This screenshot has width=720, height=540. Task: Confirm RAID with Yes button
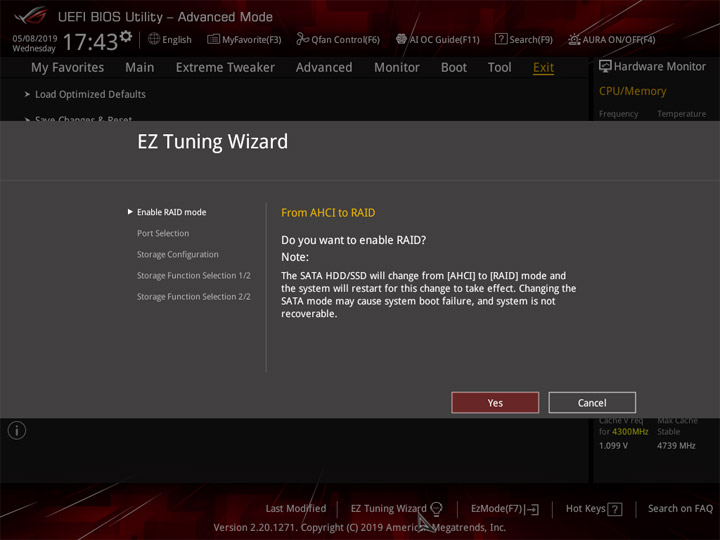(495, 403)
